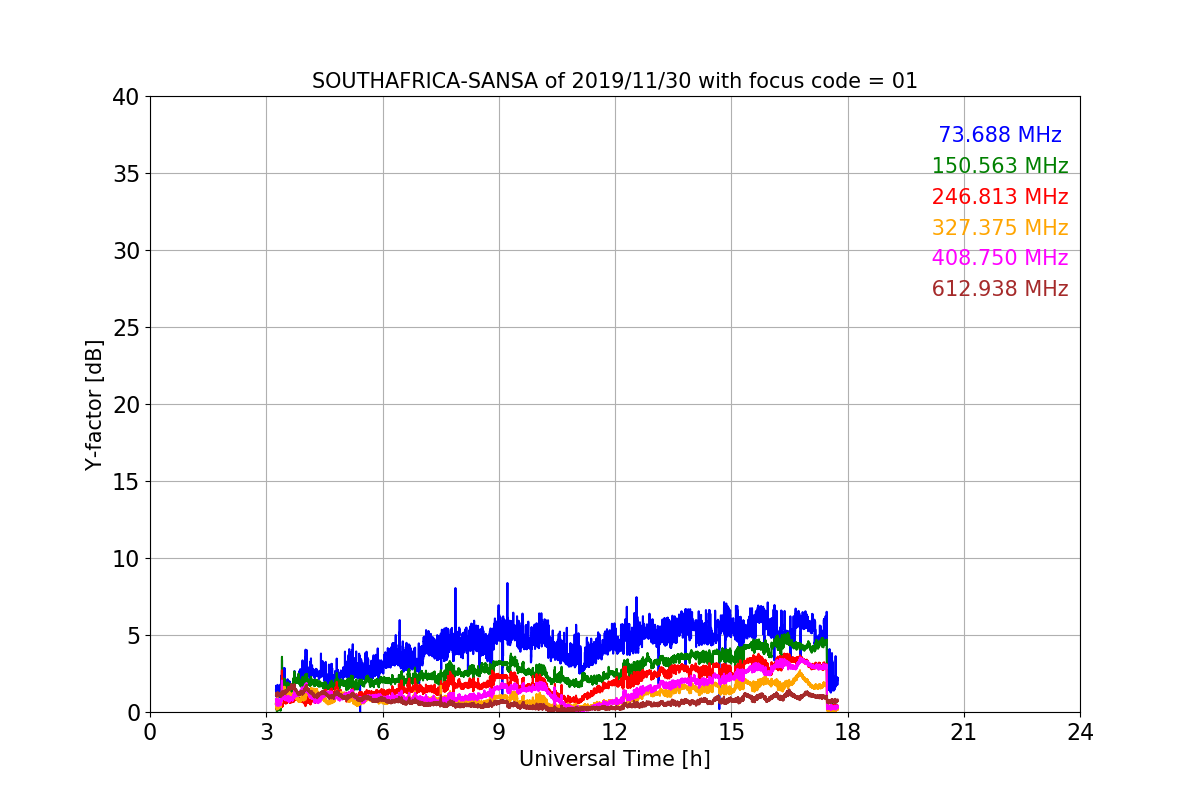
Task: Select the 246.813 MHz legend label
Action: click(1000, 197)
